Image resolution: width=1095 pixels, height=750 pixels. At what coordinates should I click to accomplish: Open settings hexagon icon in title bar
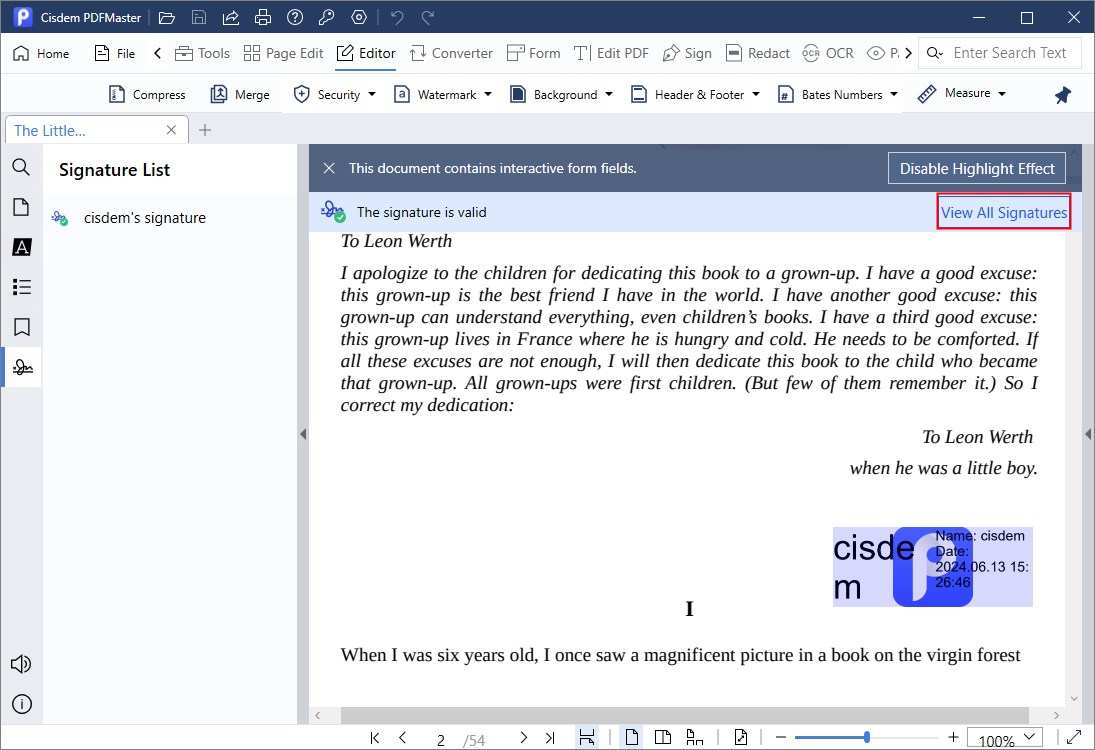pyautogui.click(x=359, y=17)
